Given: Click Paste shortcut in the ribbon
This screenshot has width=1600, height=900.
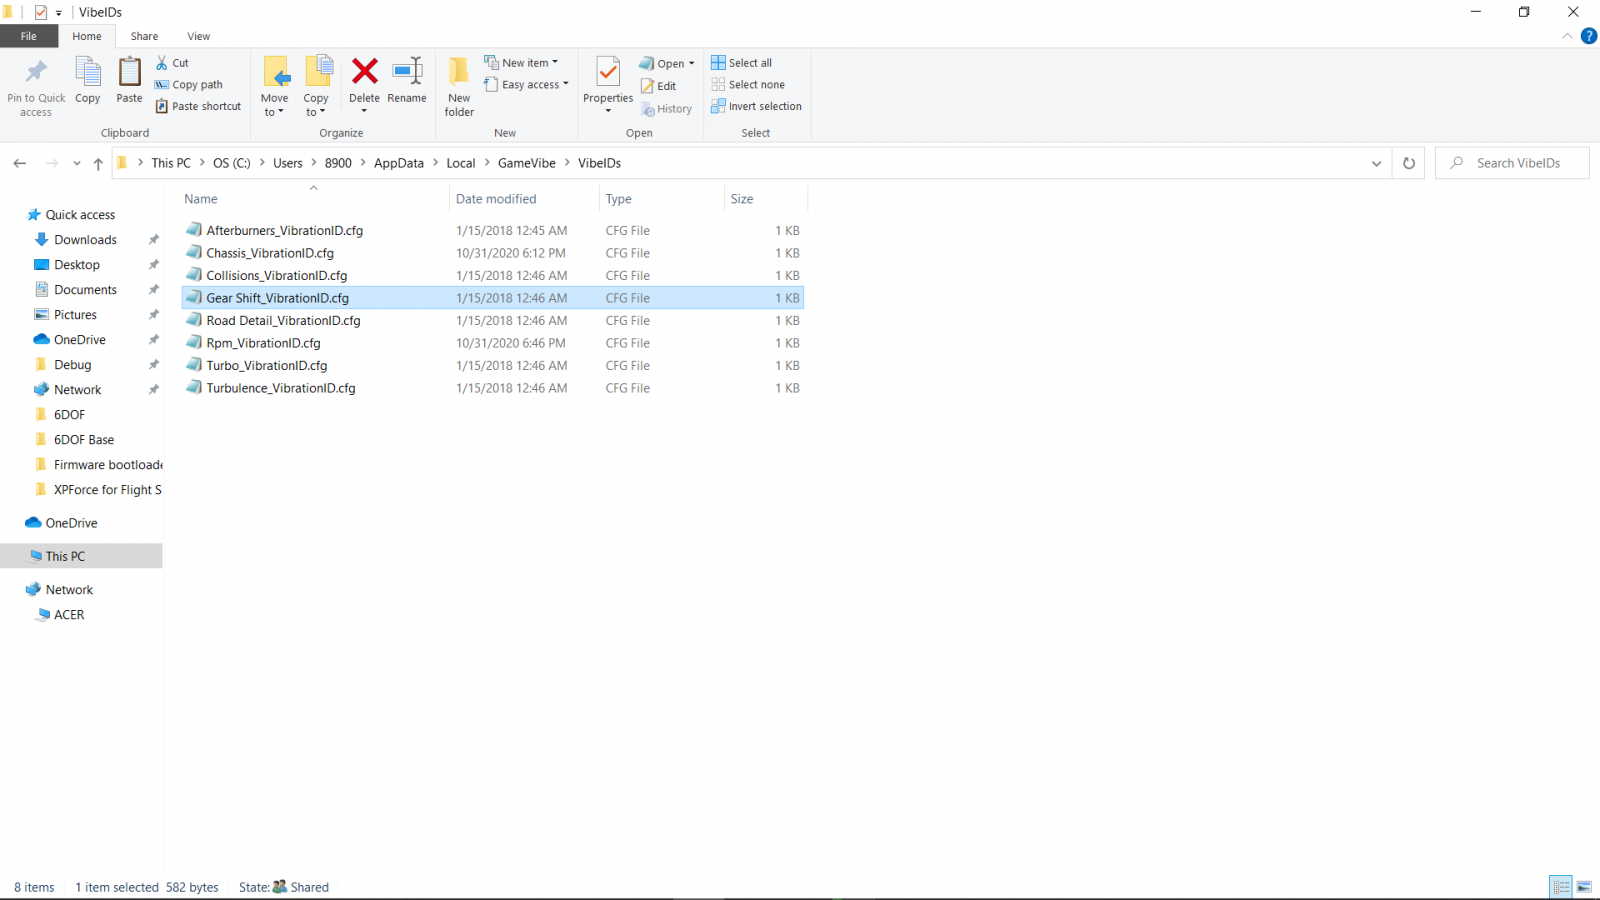Looking at the screenshot, I should click(x=198, y=106).
